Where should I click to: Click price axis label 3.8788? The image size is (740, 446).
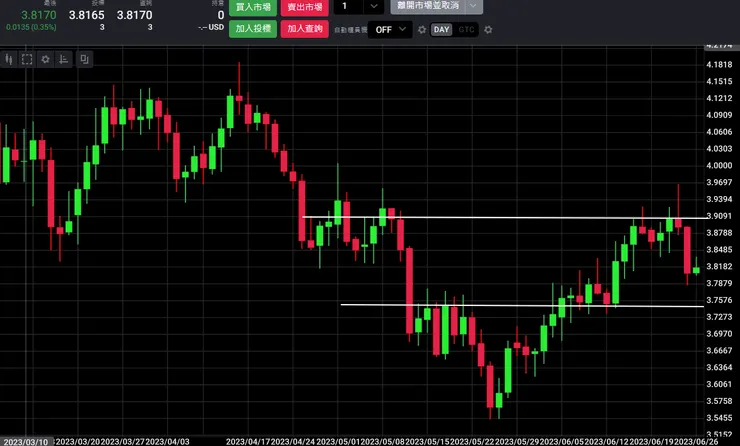(x=719, y=233)
